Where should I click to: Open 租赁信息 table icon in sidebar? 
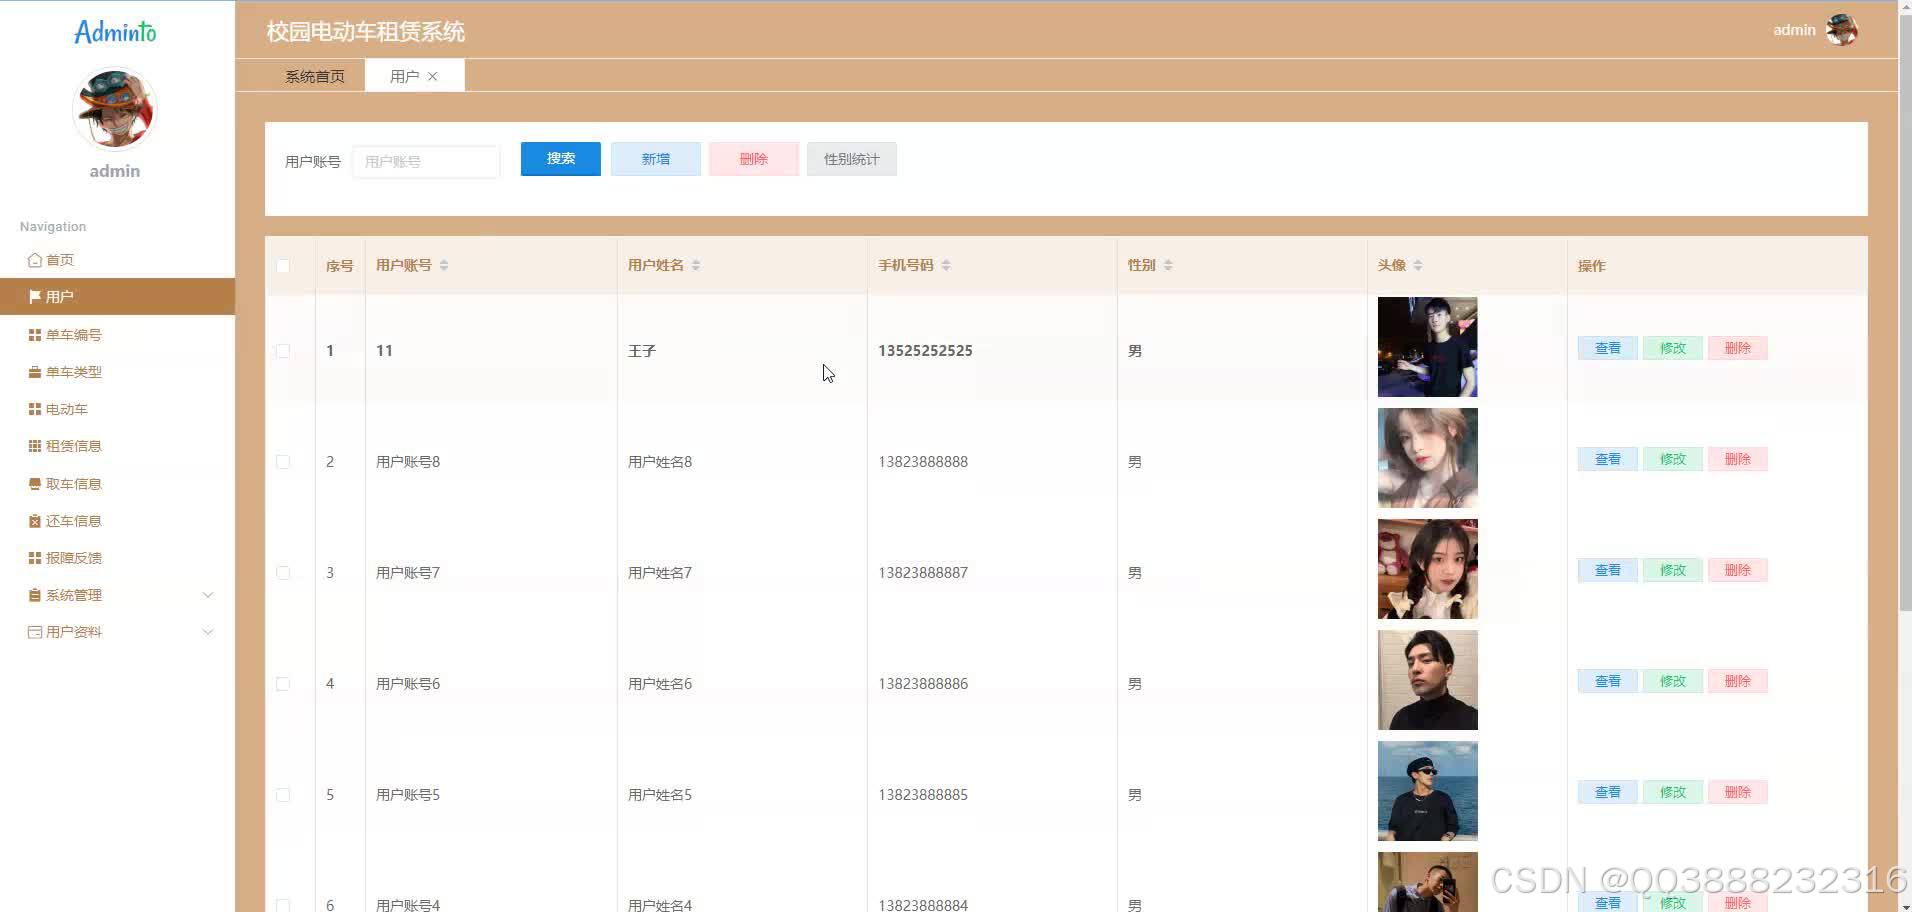click(35, 446)
